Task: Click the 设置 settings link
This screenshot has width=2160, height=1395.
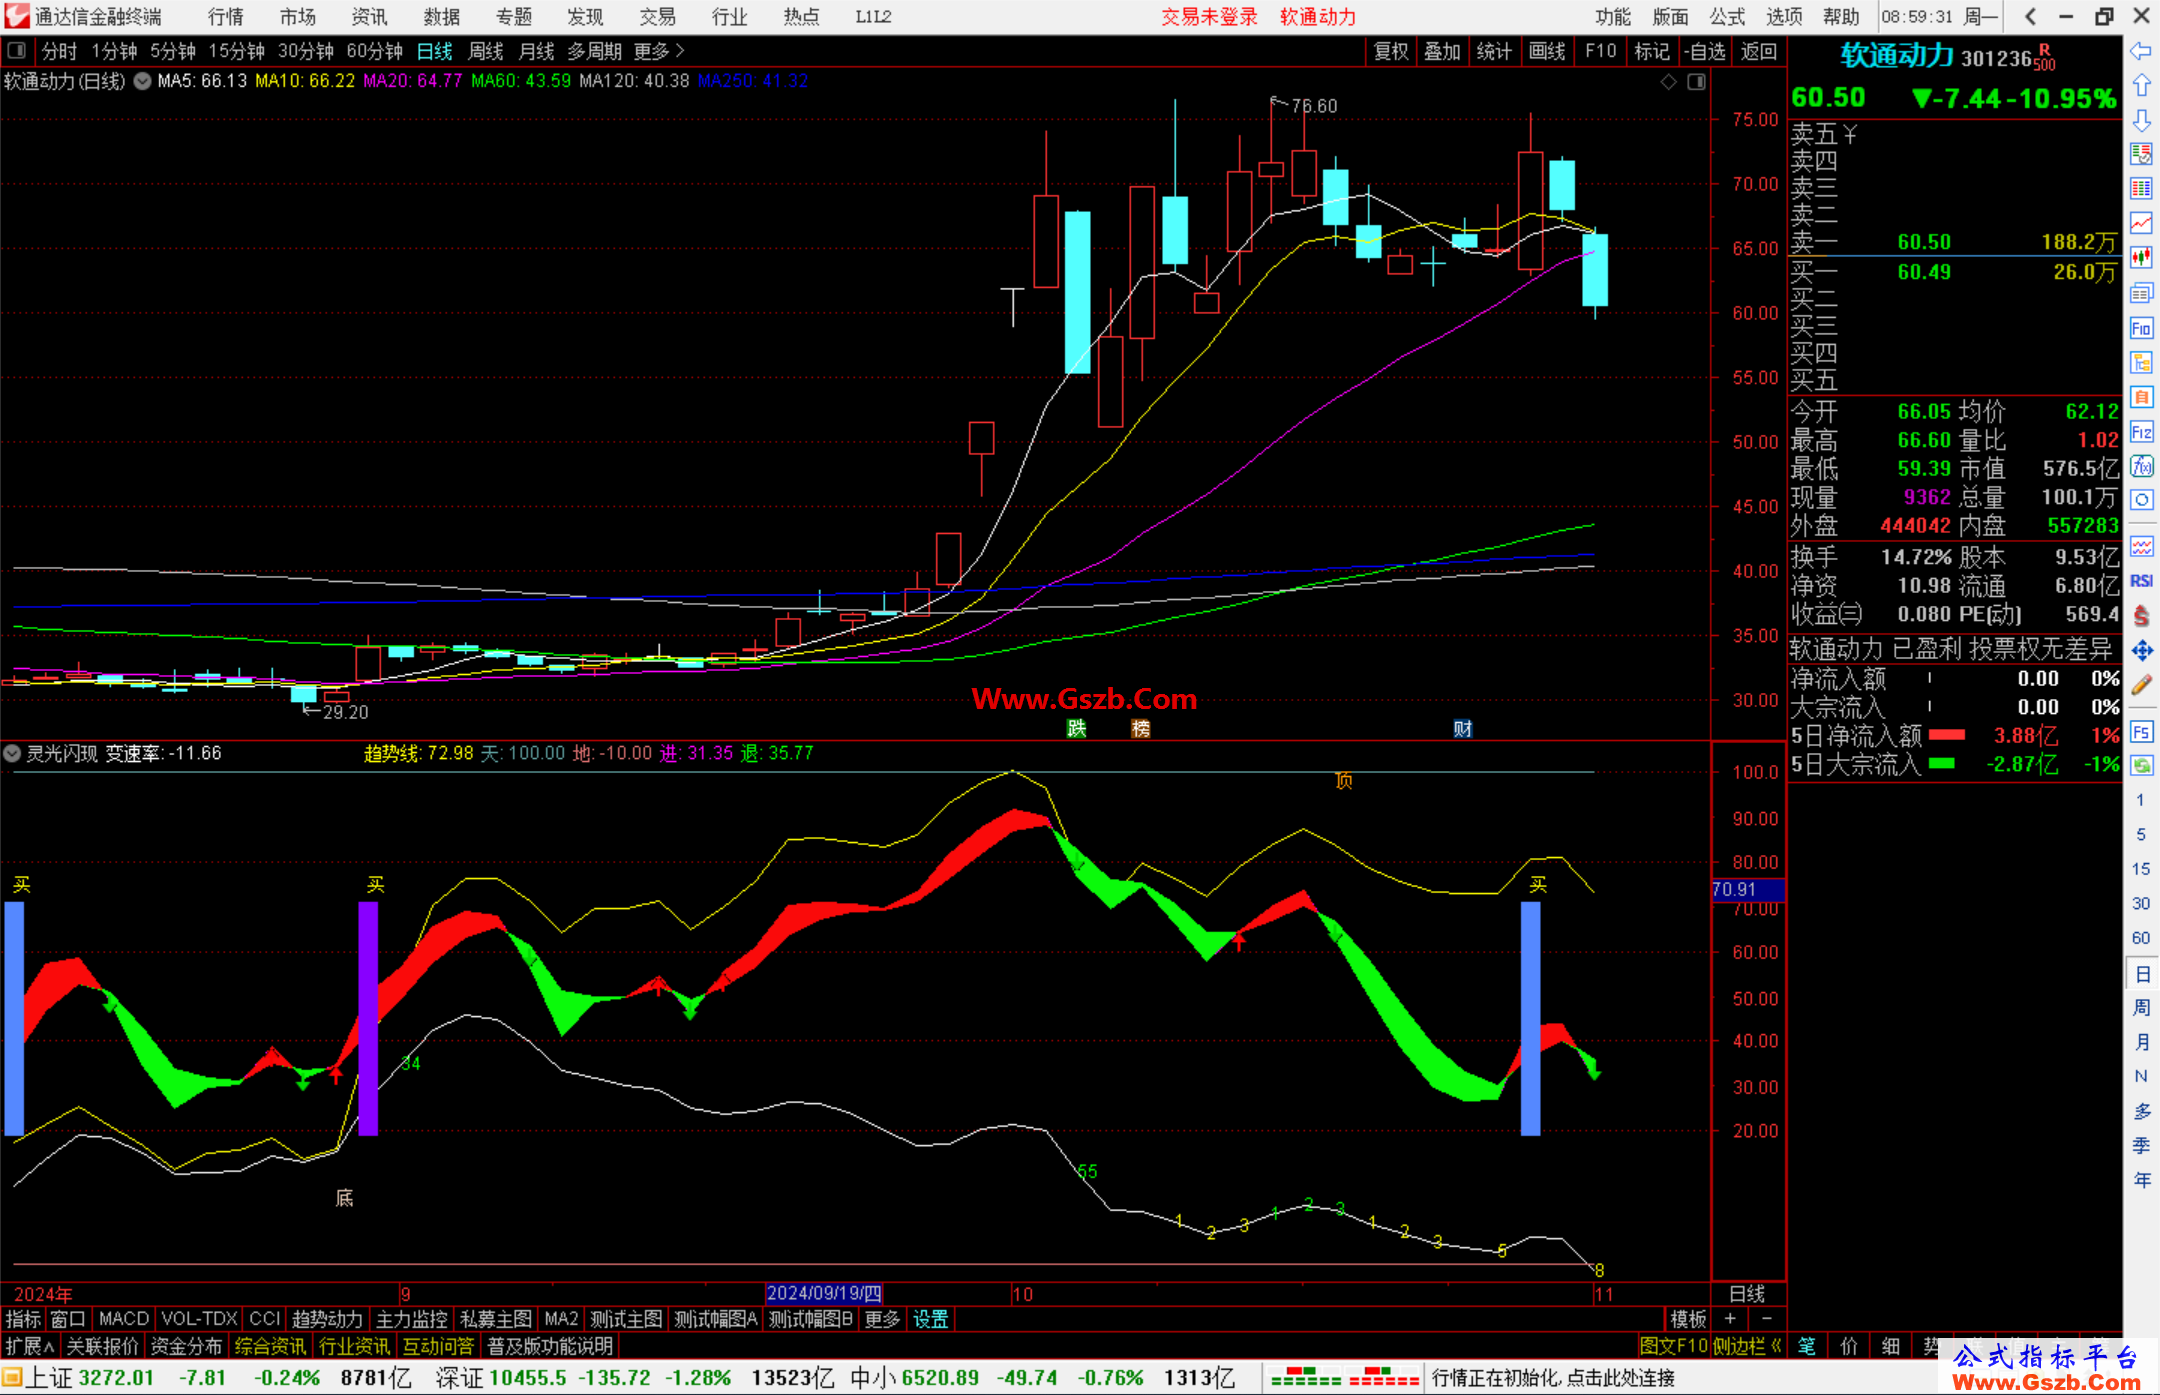Action: (931, 1319)
